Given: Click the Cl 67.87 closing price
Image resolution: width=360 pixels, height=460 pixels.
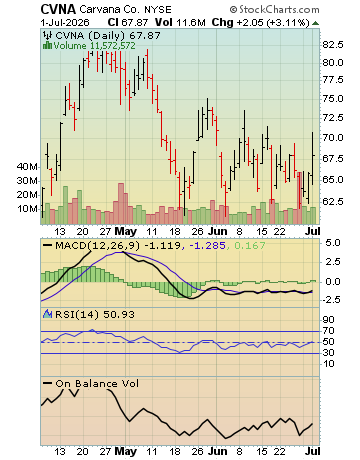Looking at the screenshot, I should click(128, 23).
